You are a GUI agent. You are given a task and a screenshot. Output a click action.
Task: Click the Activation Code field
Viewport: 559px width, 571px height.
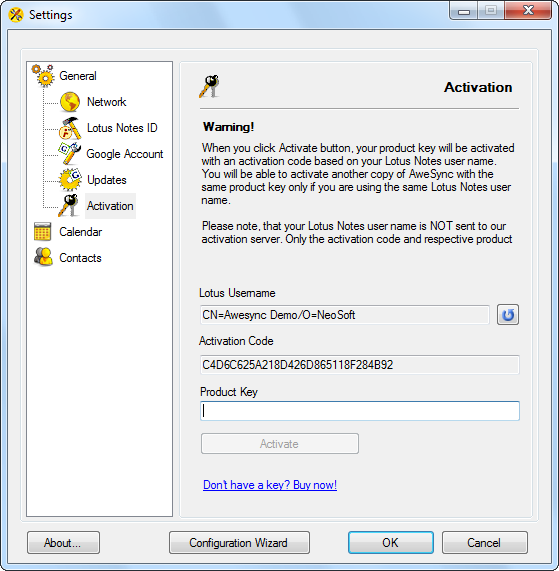click(x=360, y=365)
